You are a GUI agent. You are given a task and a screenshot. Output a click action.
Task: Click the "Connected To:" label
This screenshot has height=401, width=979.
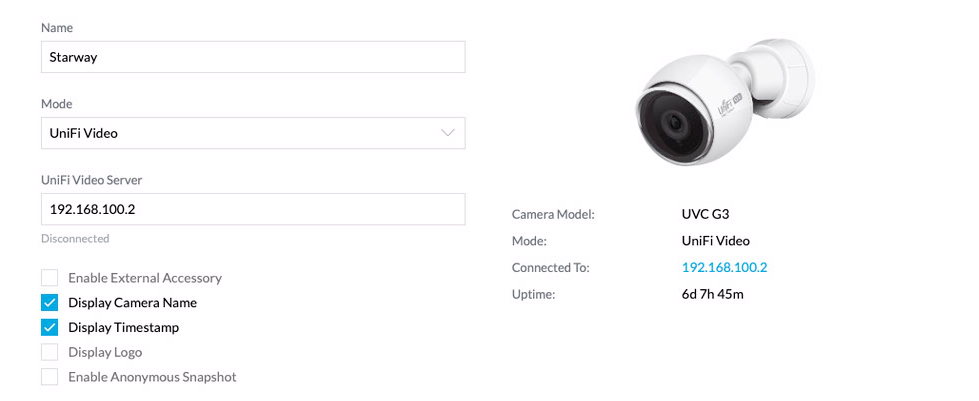[x=550, y=268]
